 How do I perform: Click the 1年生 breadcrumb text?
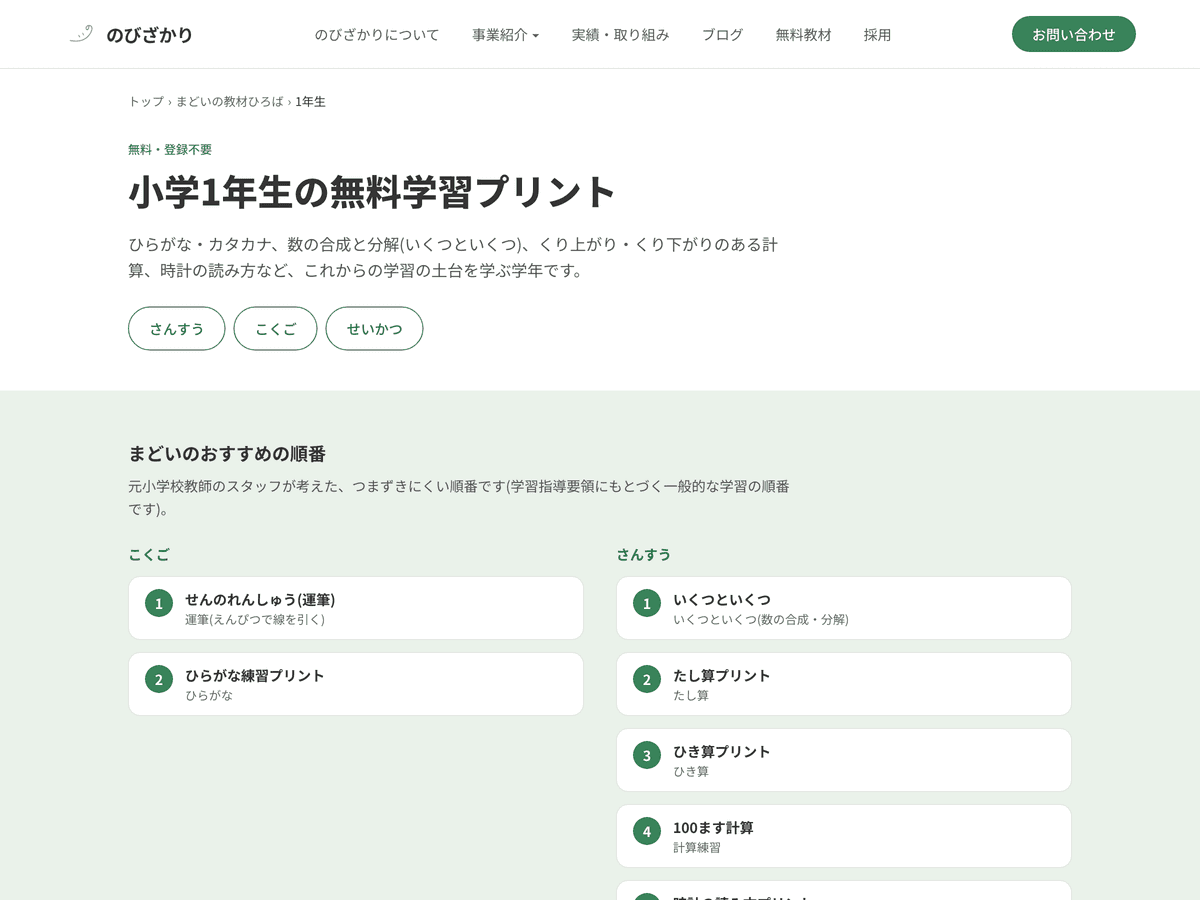pos(311,102)
